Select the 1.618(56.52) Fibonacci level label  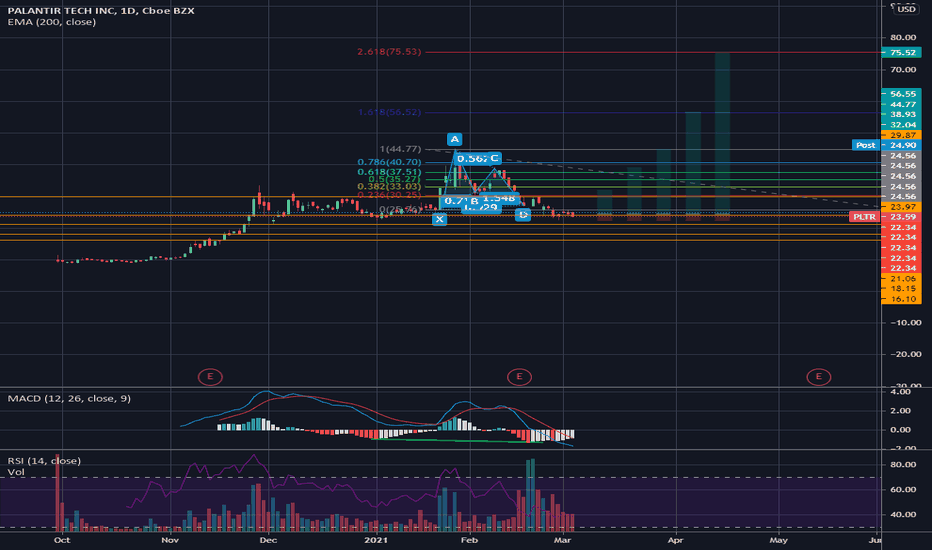pos(389,112)
